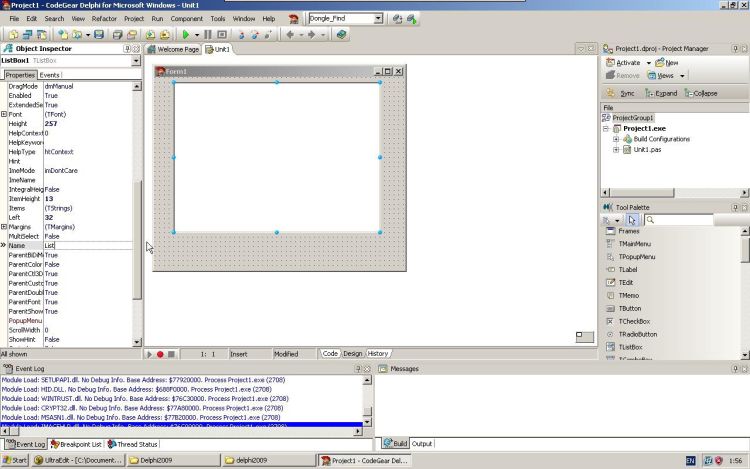Expand the Build Configurations node
This screenshot has width=750, height=469.
point(616,139)
